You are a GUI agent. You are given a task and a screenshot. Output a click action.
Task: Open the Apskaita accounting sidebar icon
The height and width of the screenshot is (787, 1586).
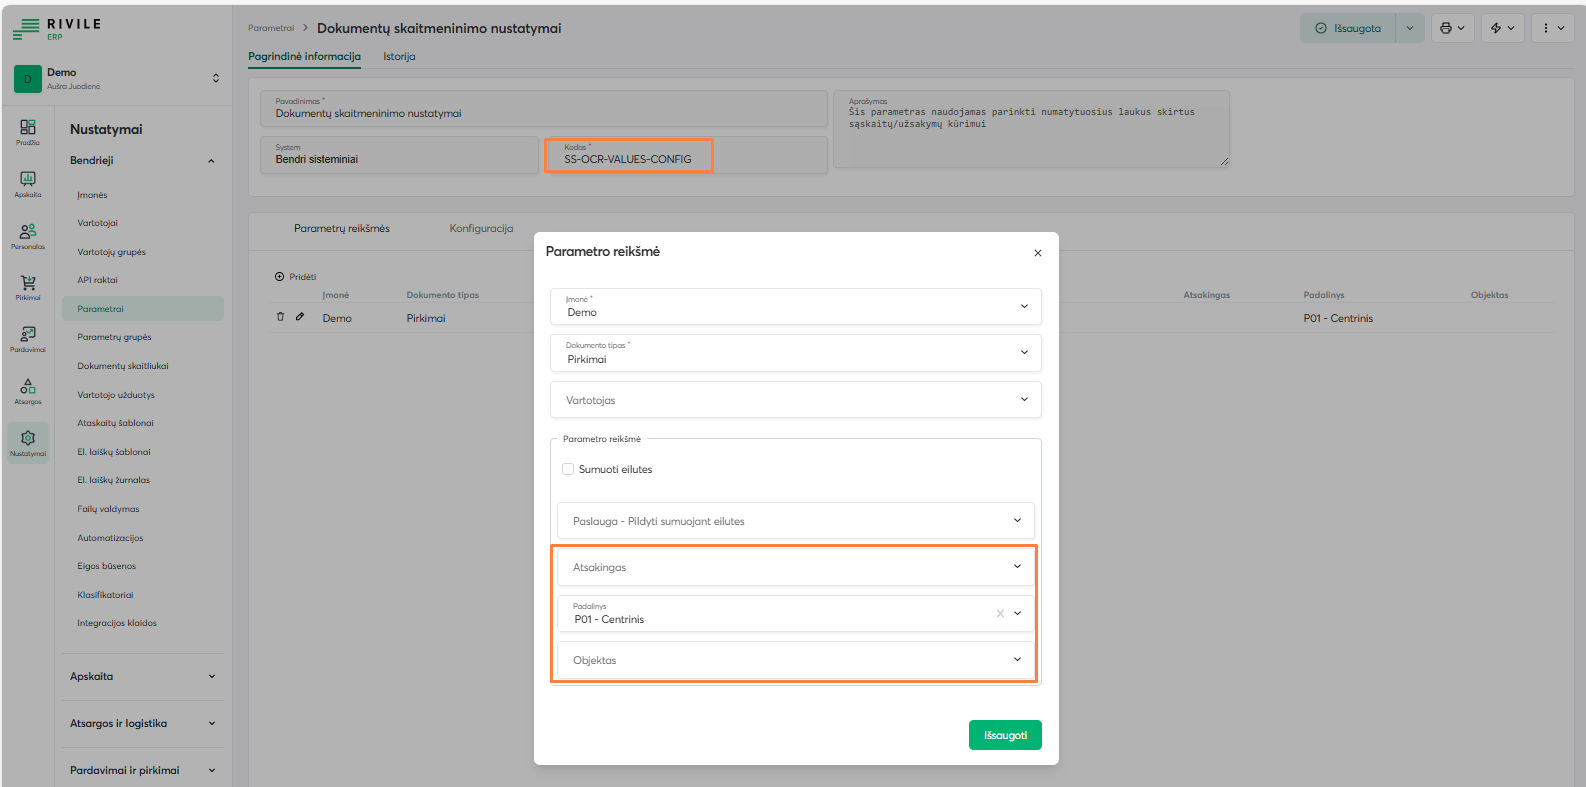(x=28, y=182)
